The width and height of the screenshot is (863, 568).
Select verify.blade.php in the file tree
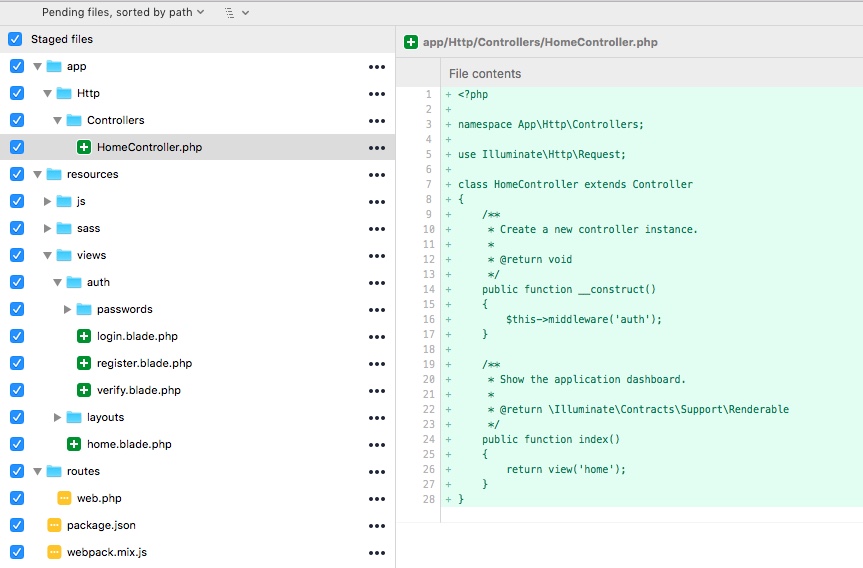click(x=138, y=390)
